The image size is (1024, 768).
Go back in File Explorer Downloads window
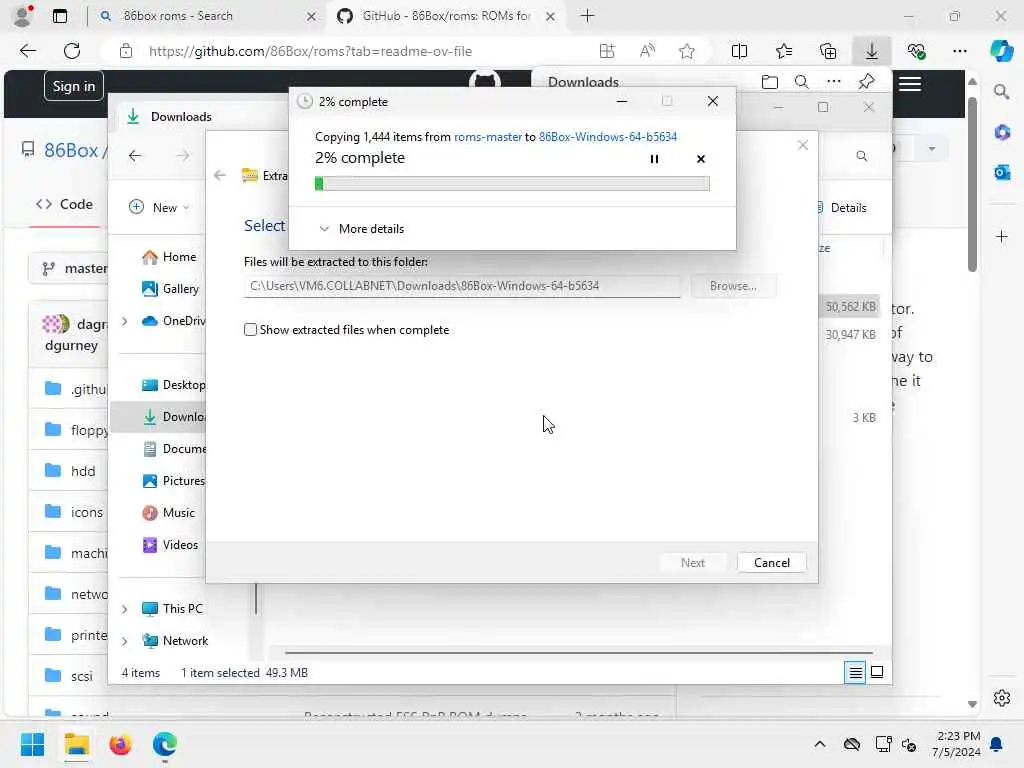pyautogui.click(x=135, y=155)
